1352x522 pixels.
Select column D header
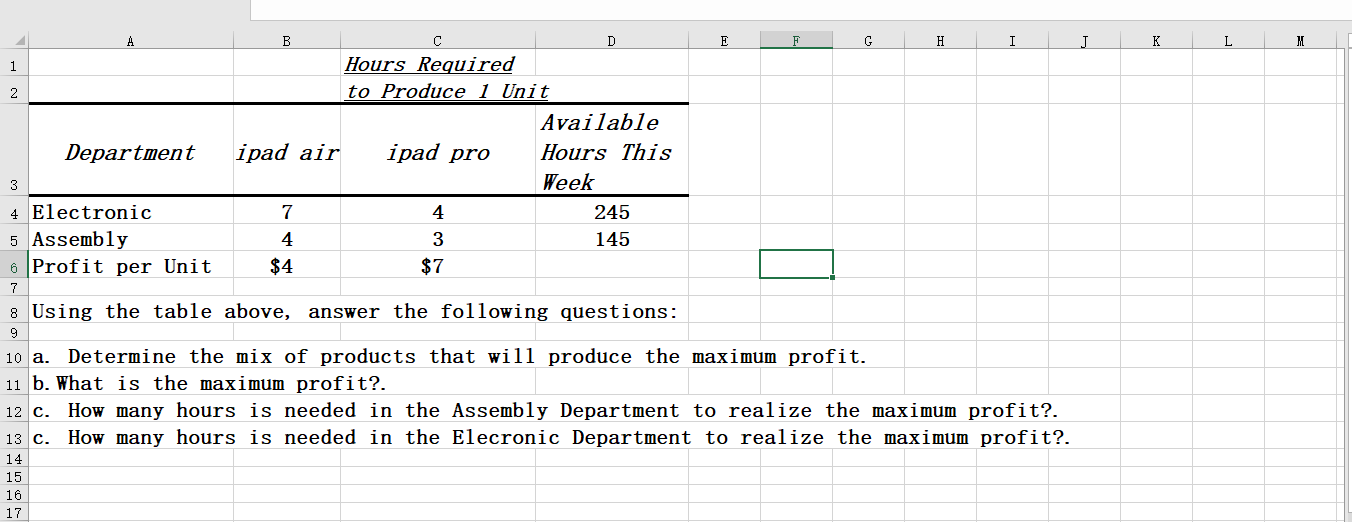[612, 41]
